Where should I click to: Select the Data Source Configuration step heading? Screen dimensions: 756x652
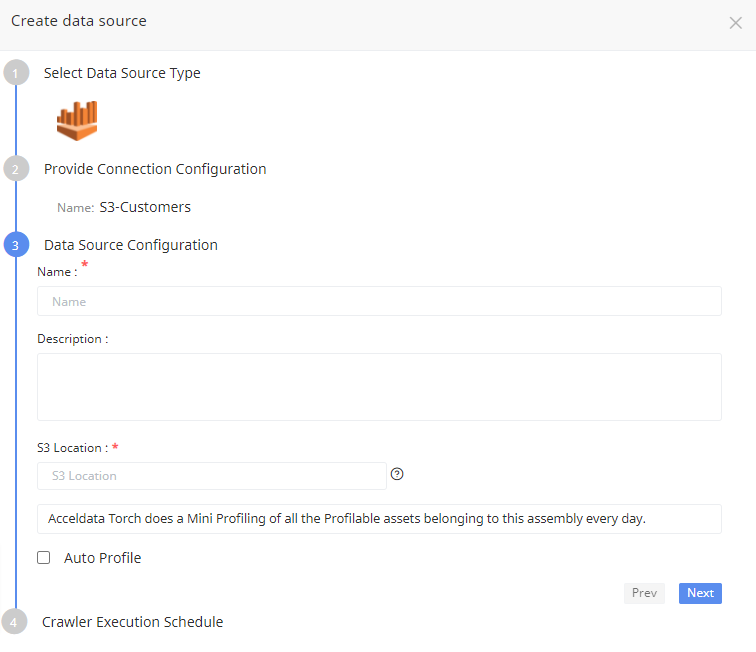(x=130, y=245)
